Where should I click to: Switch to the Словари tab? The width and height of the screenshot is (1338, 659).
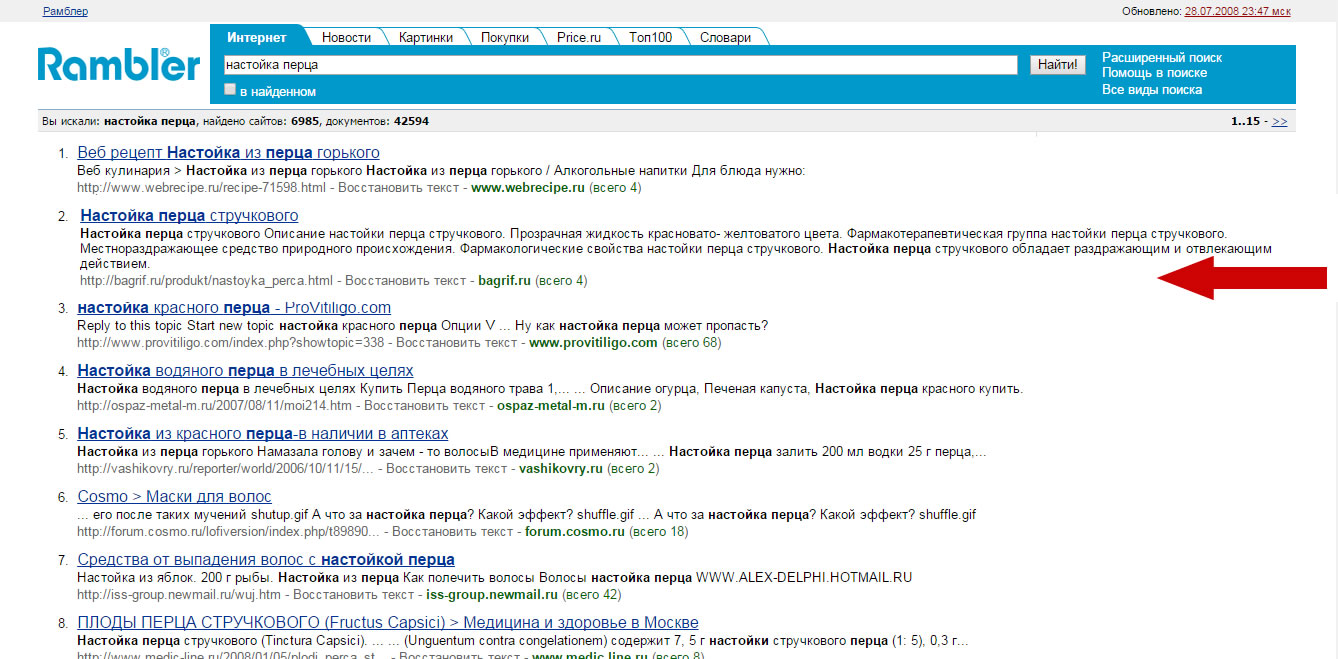725,37
